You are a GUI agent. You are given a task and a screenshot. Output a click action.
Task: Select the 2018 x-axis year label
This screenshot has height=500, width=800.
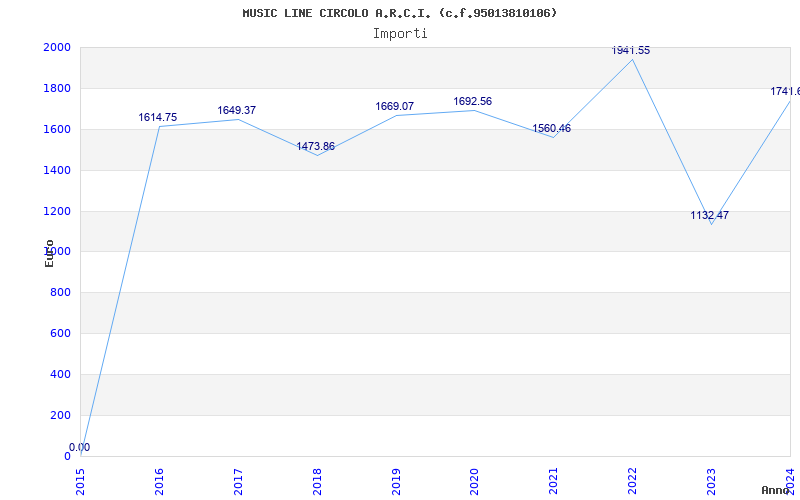pos(317,482)
